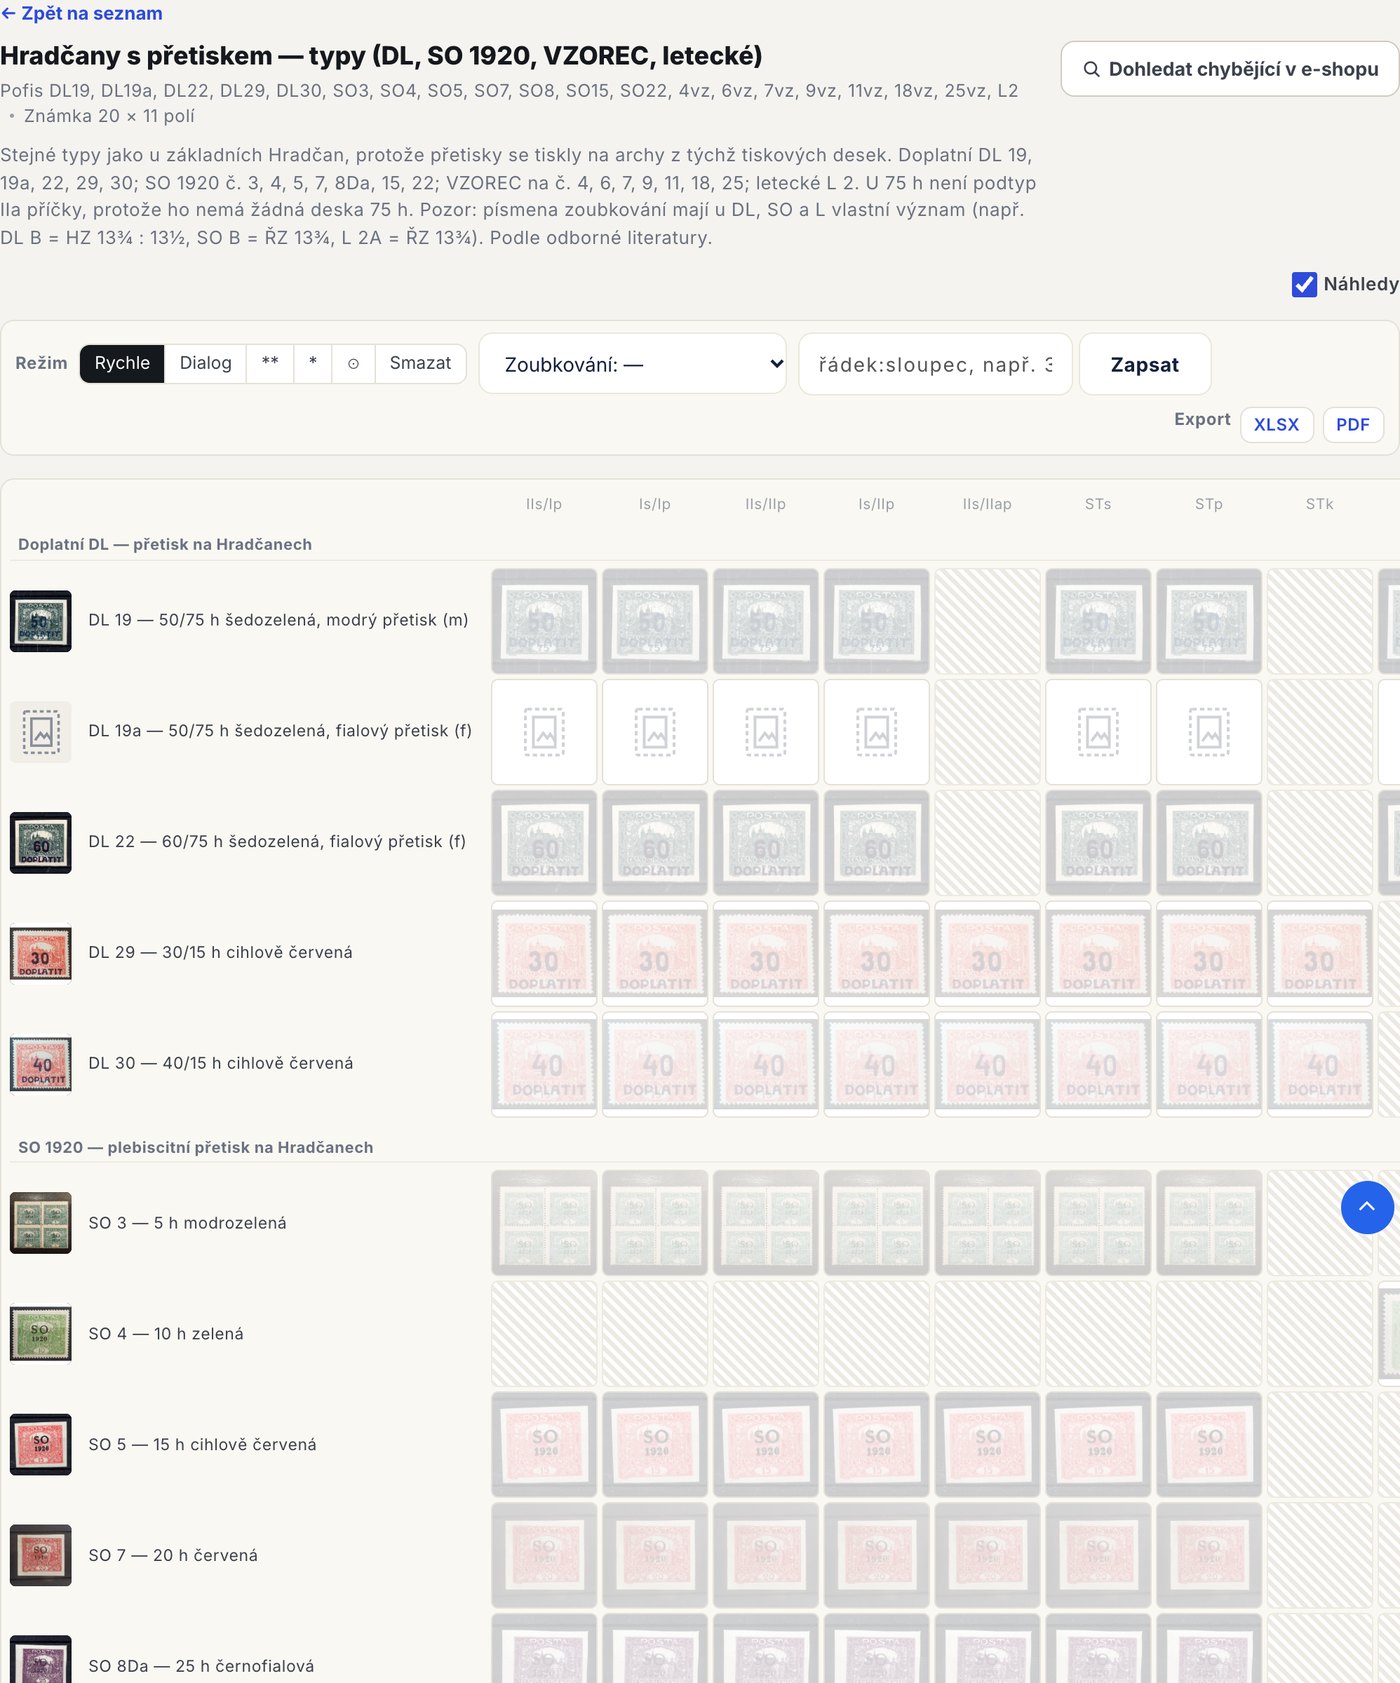
Task: Select Rychle mode
Action: pos(122,363)
